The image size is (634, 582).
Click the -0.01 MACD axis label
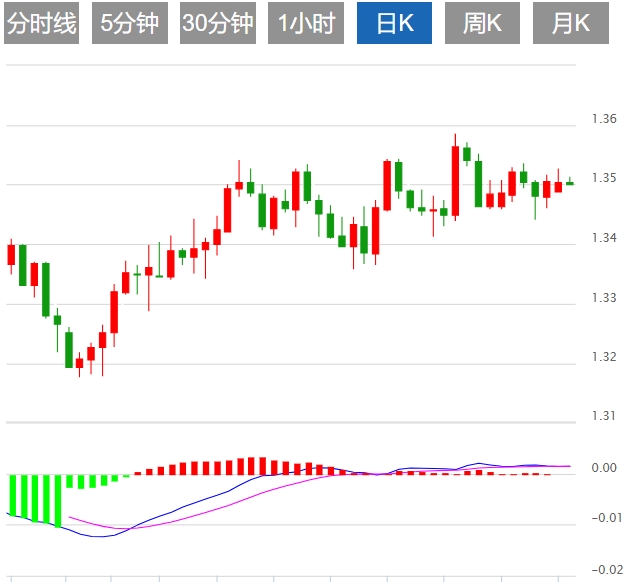[607, 518]
